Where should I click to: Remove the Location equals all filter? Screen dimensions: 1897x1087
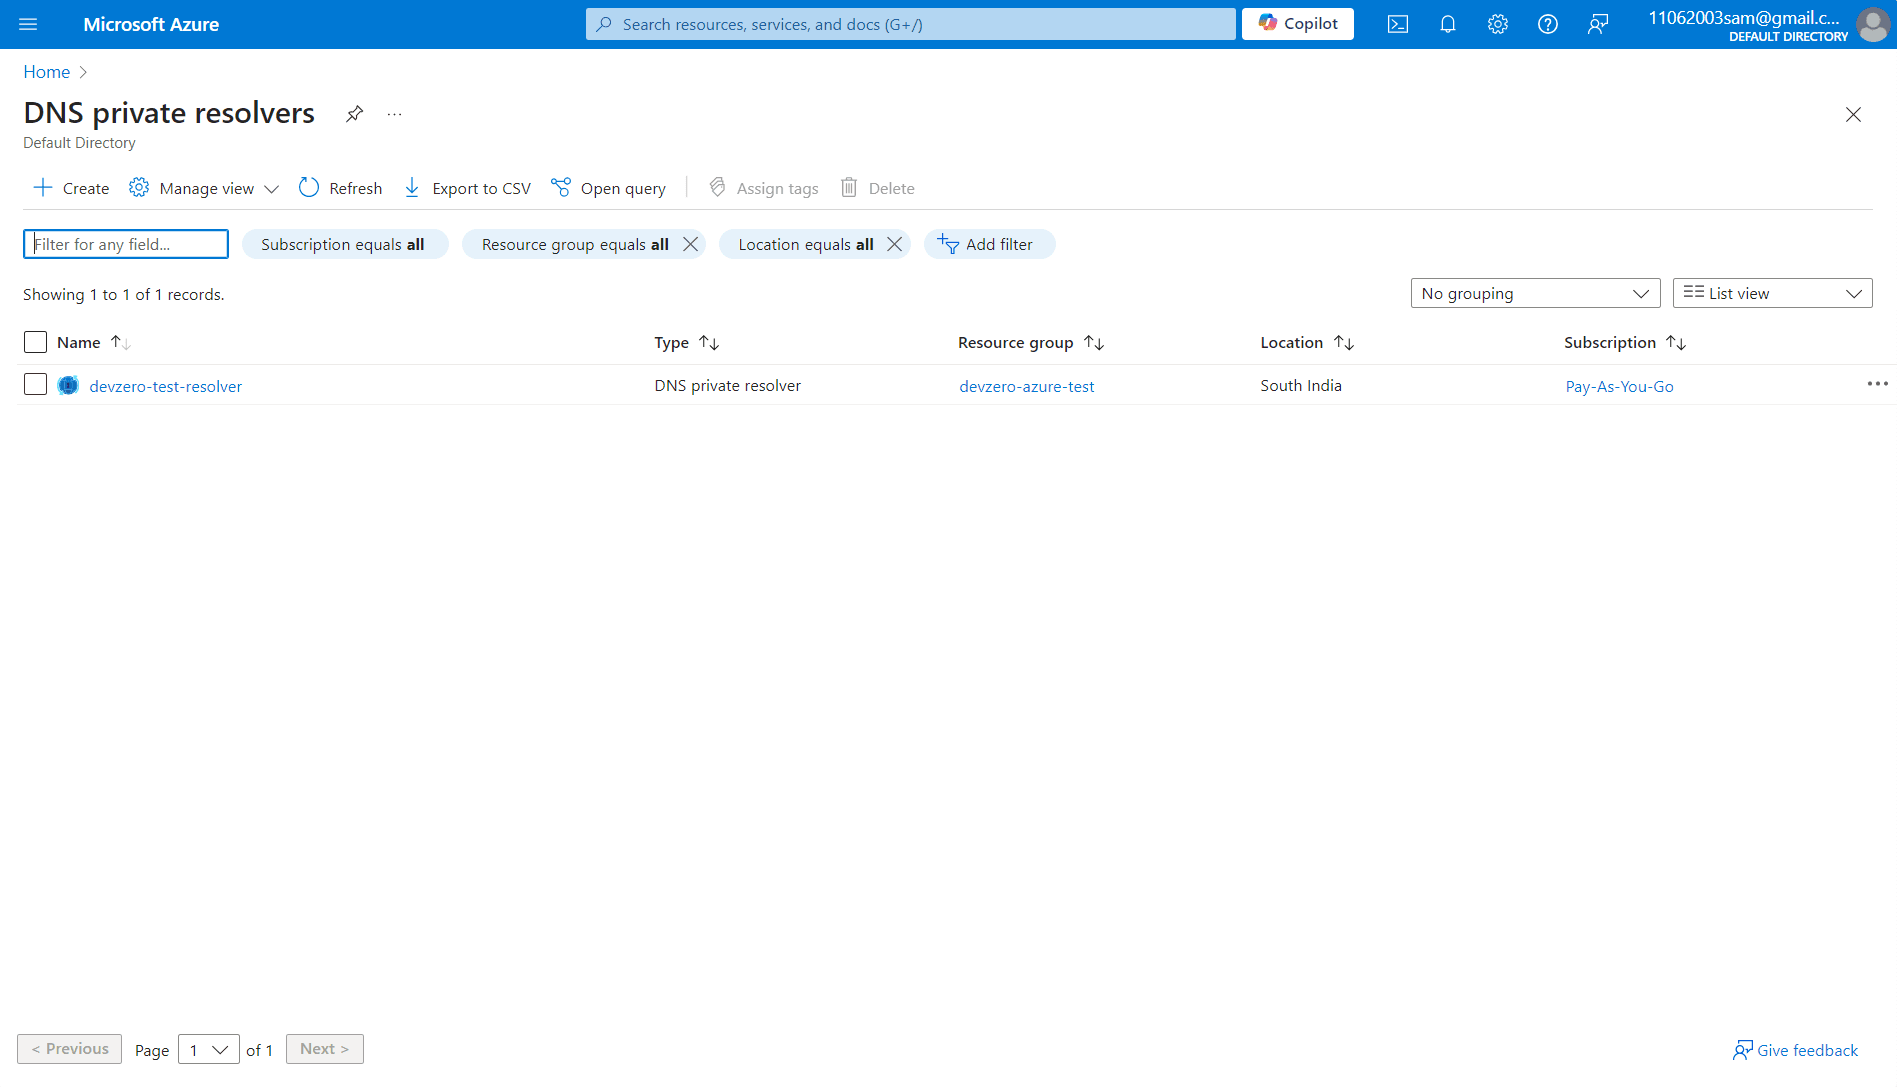pyautogui.click(x=895, y=244)
